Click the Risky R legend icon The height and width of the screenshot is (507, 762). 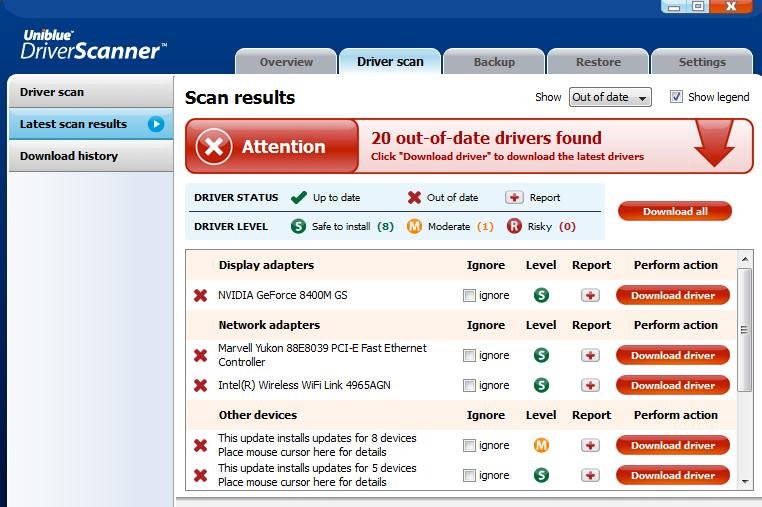click(514, 226)
